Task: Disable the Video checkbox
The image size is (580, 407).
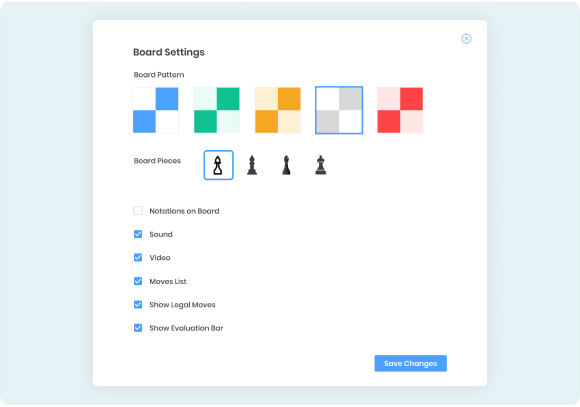Action: click(x=138, y=258)
